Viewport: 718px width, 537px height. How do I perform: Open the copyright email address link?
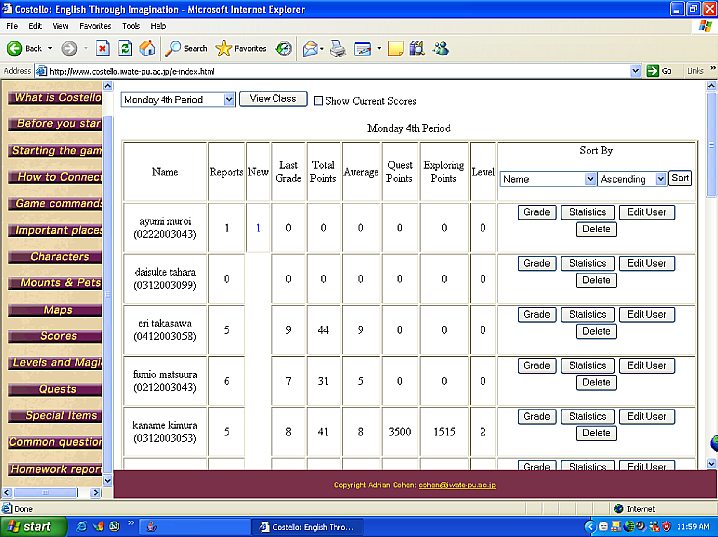(x=457, y=485)
